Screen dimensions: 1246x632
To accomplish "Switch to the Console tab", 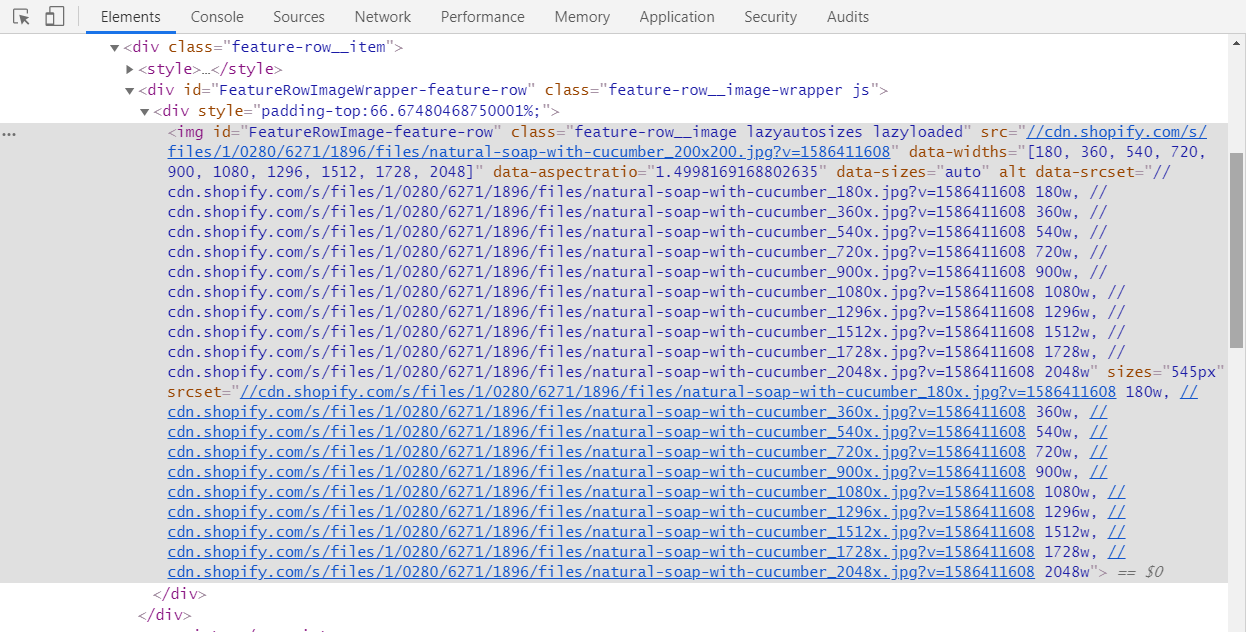I will pyautogui.click(x=216, y=16).
